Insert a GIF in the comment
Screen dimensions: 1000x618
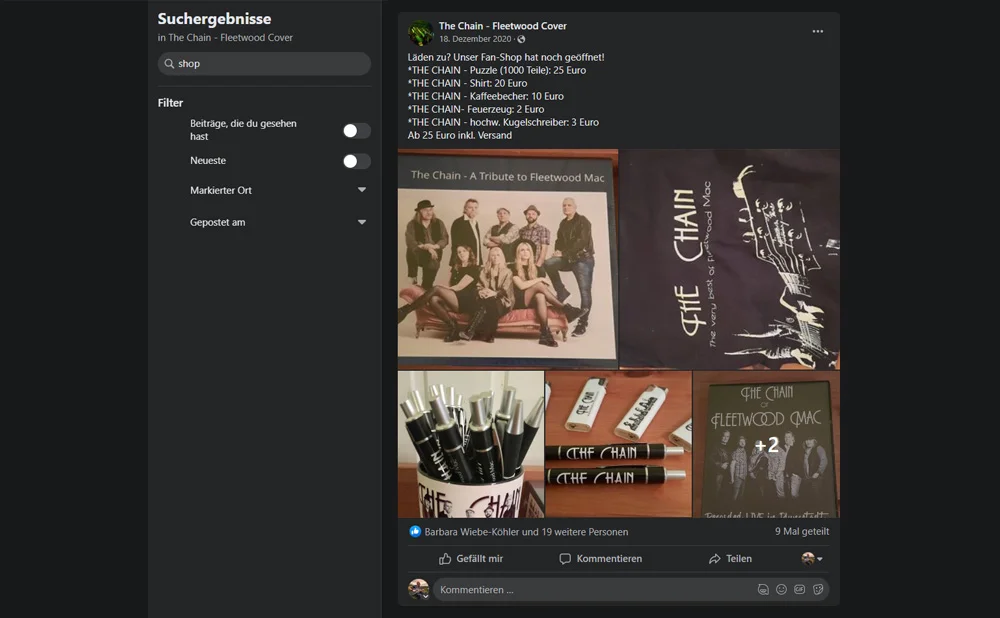coord(799,589)
